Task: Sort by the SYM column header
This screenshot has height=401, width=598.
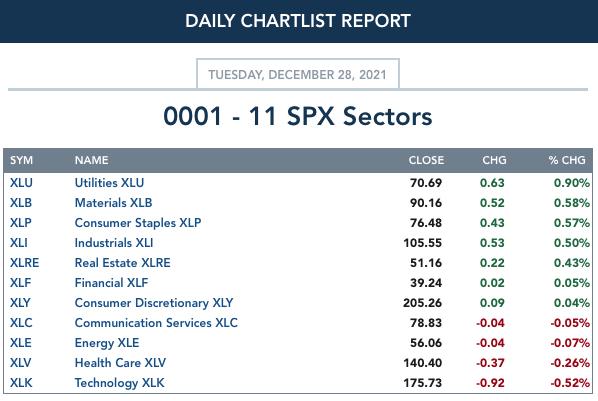Action: (x=21, y=160)
